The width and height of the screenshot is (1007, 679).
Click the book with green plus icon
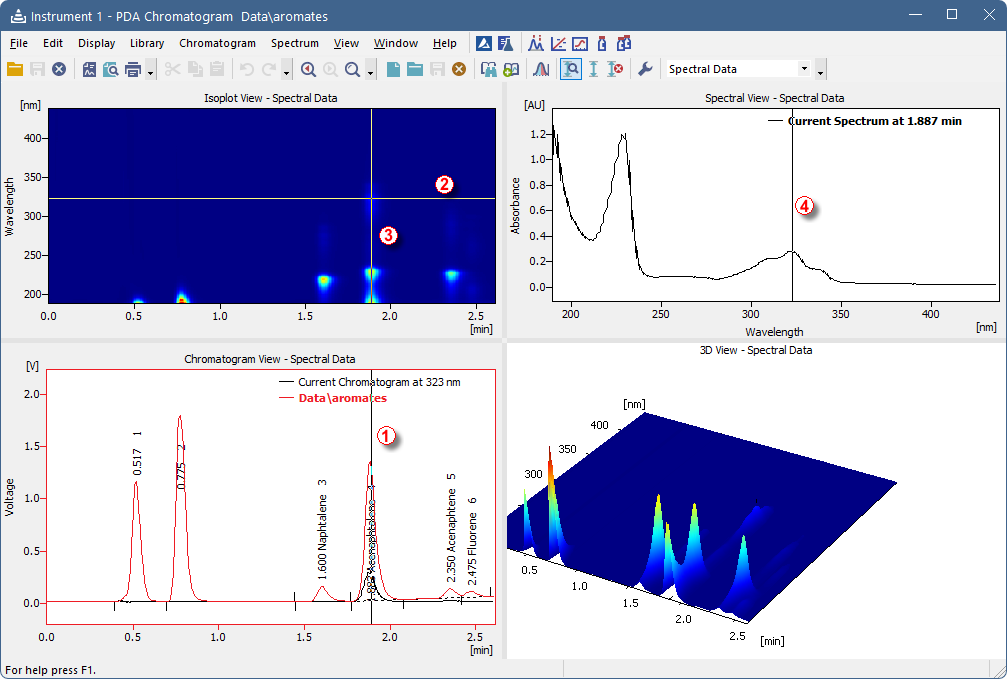pos(511,69)
